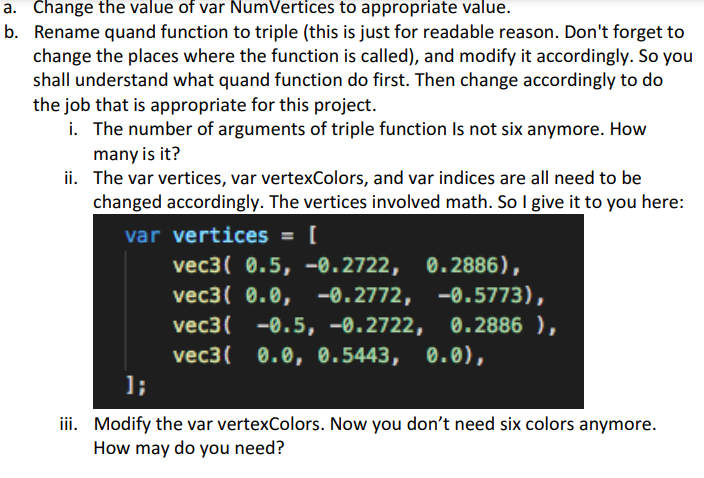This screenshot has height=478, width=704.
Task: Select the 'vertices' variable name in the code
Action: [220, 235]
